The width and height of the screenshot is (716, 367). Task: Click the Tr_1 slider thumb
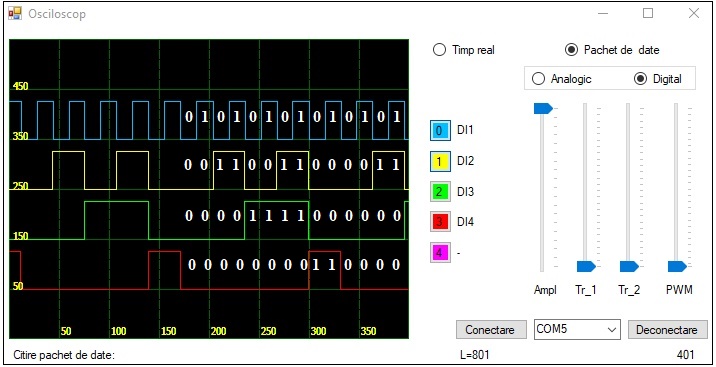(586, 266)
